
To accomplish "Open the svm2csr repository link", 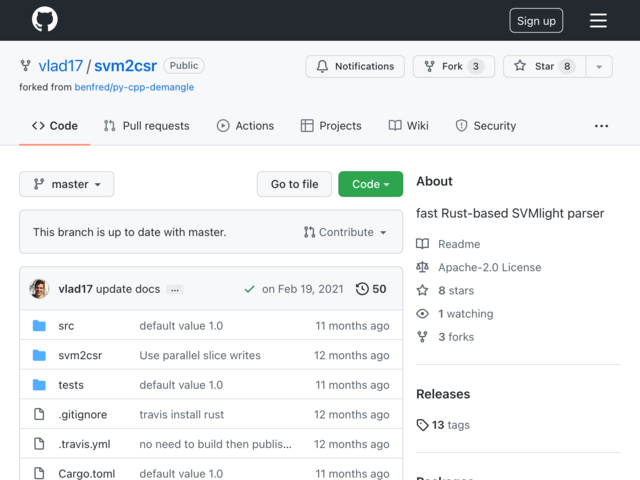I will (125, 66).
